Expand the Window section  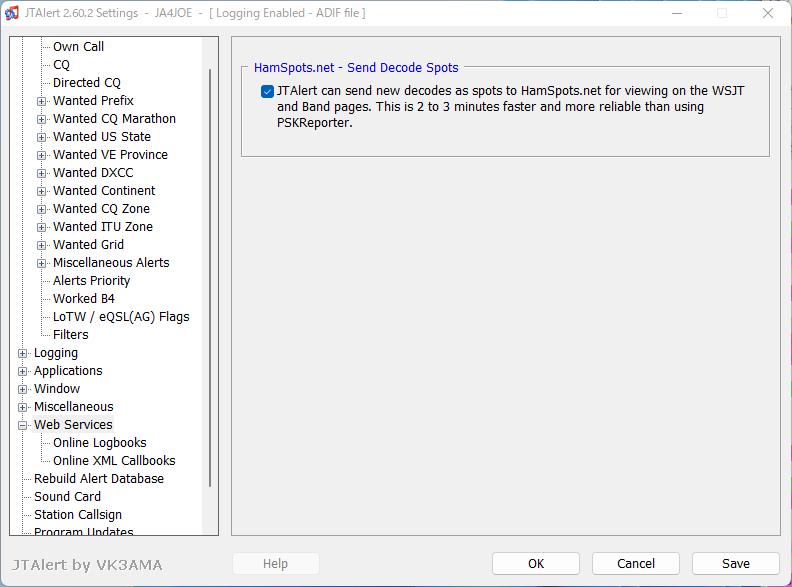[x=23, y=389]
